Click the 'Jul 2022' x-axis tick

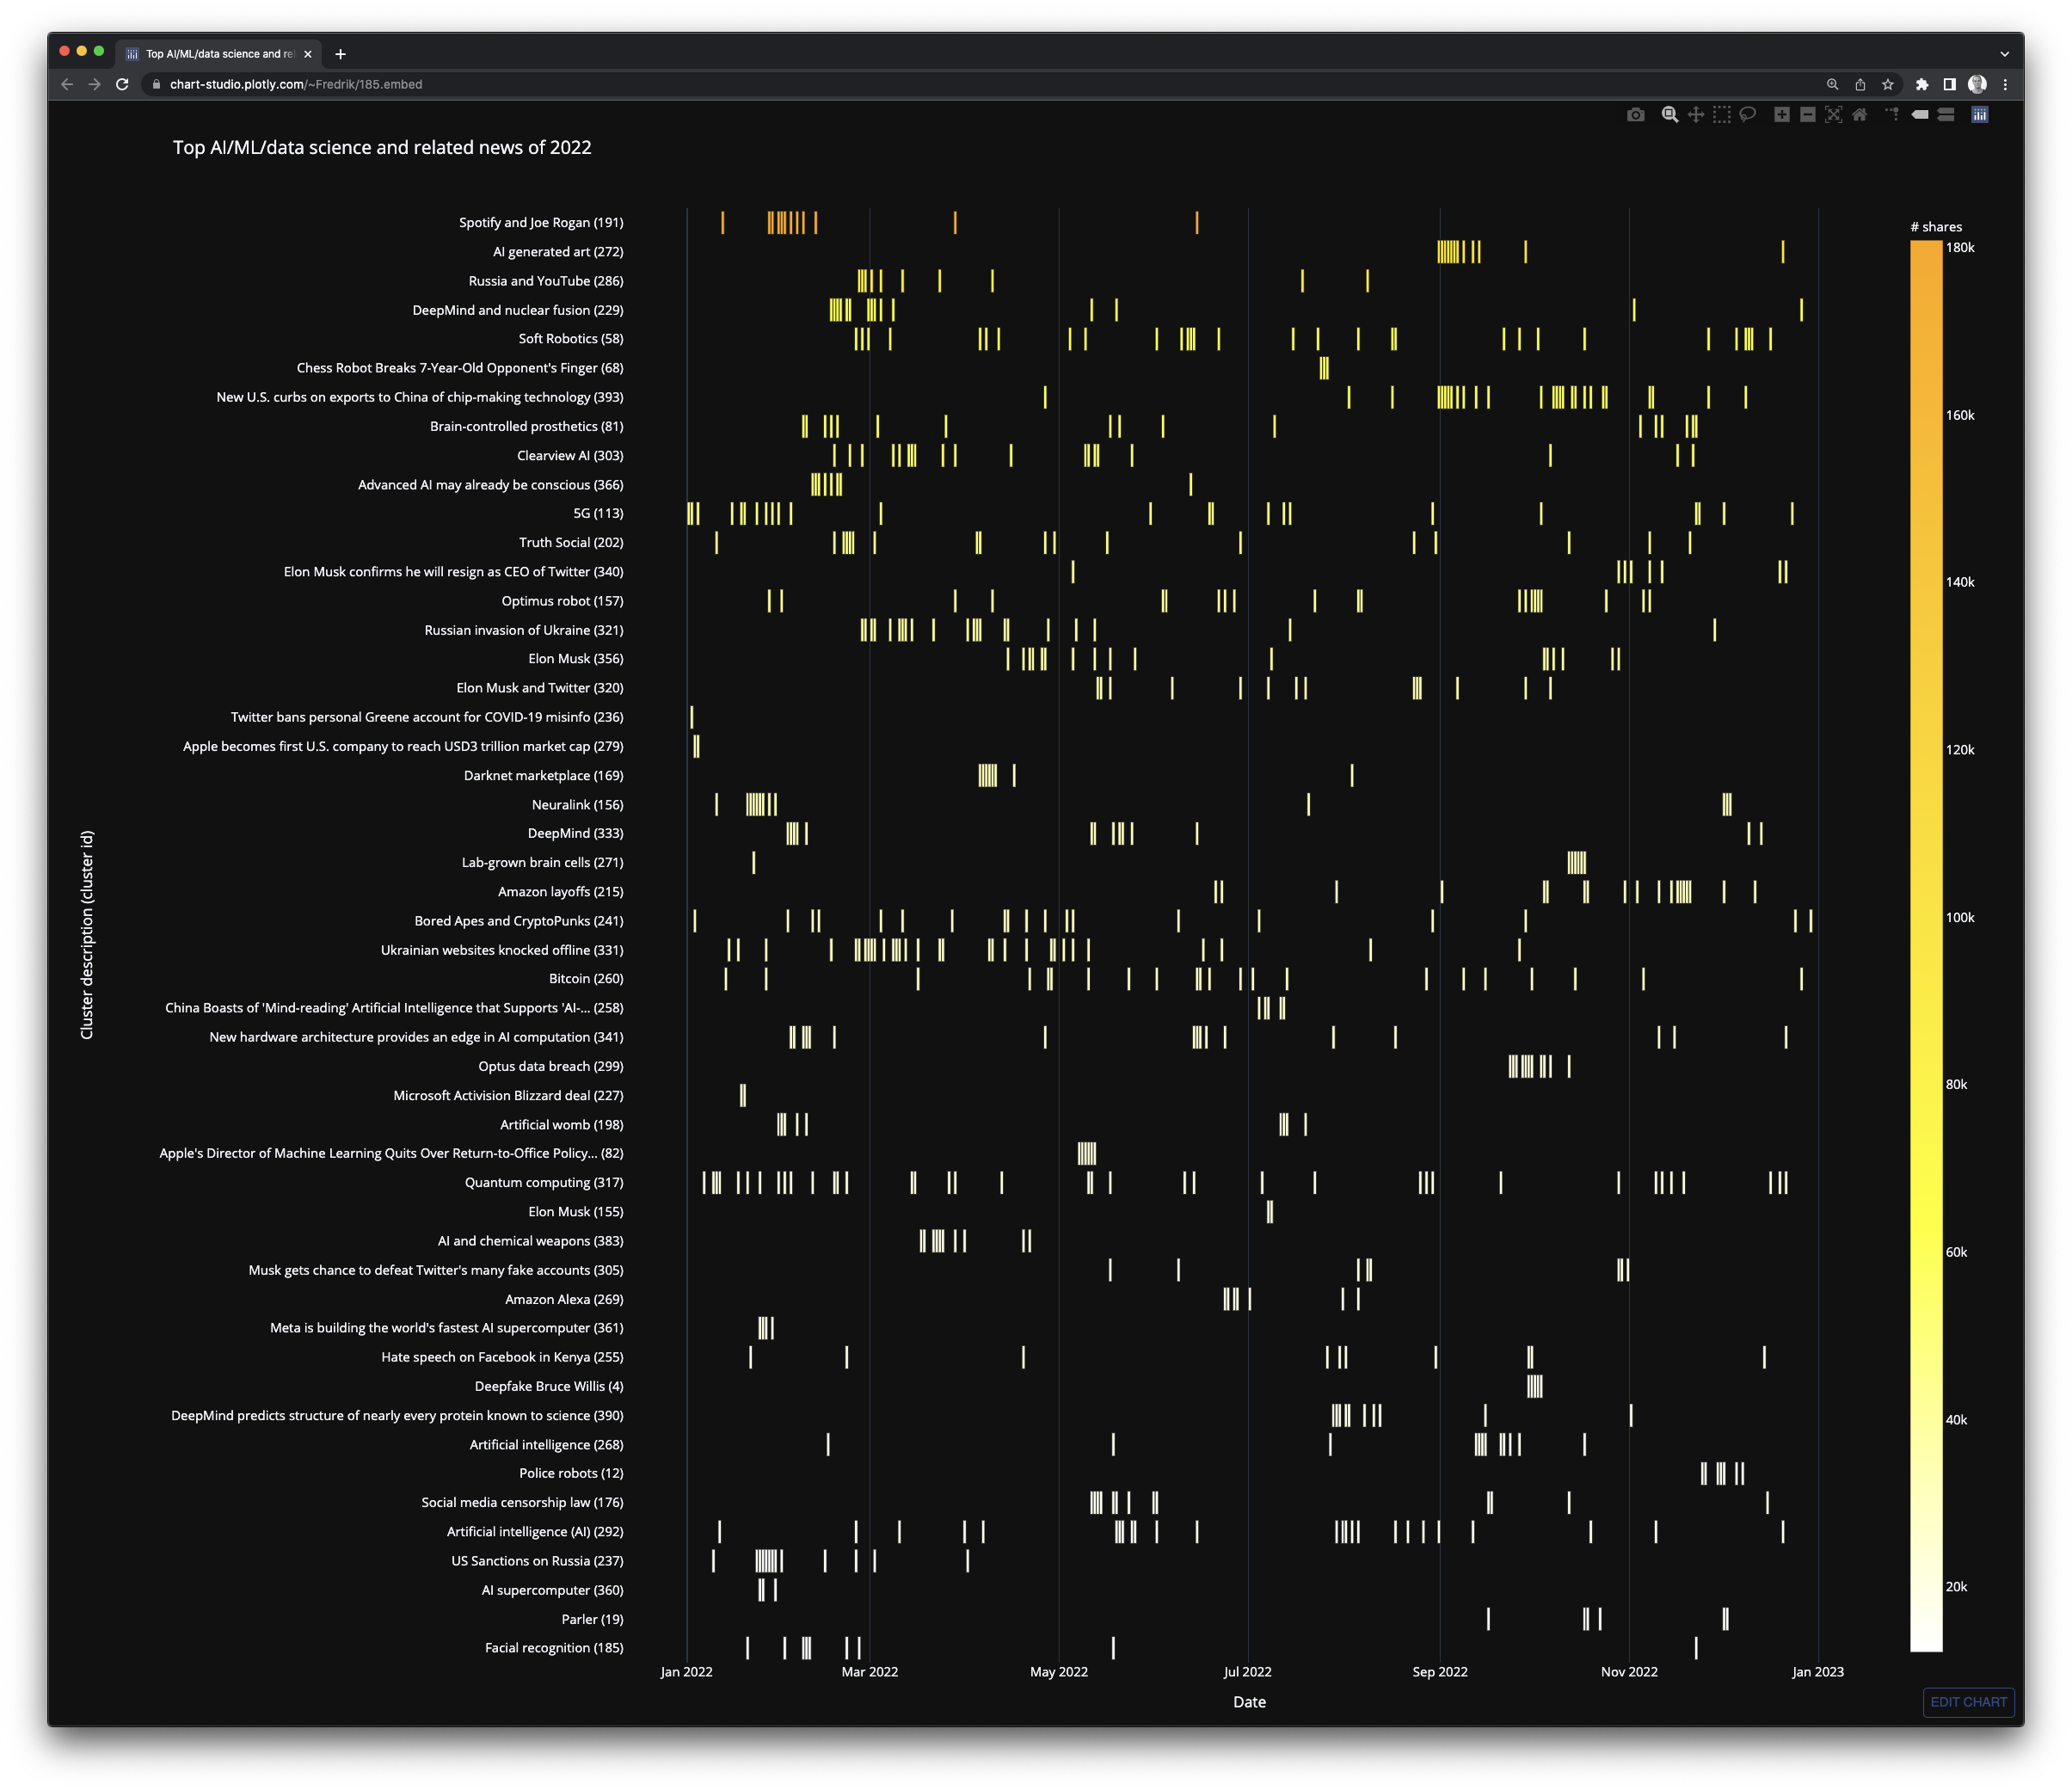[x=1247, y=1673]
